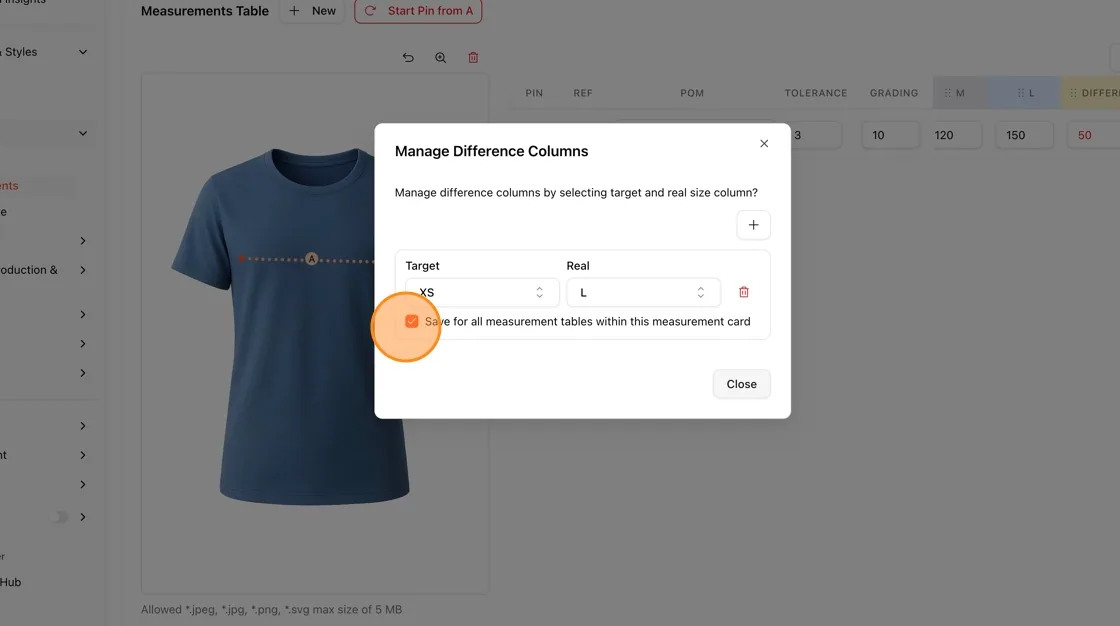The image size is (1120, 626).
Task: Click the zoom magnifier icon above the image
Action: tap(441, 58)
